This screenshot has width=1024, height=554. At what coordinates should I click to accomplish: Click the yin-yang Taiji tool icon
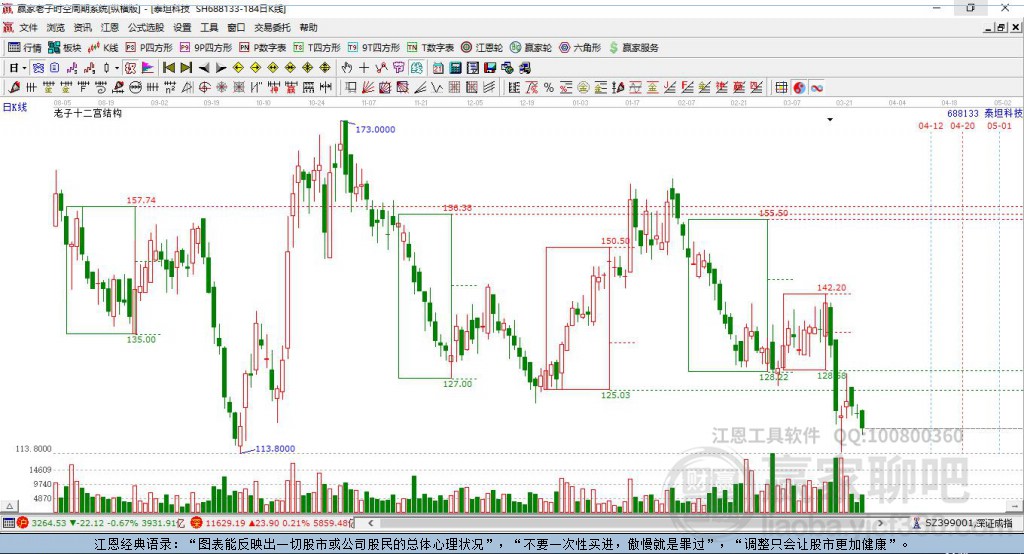[799, 88]
